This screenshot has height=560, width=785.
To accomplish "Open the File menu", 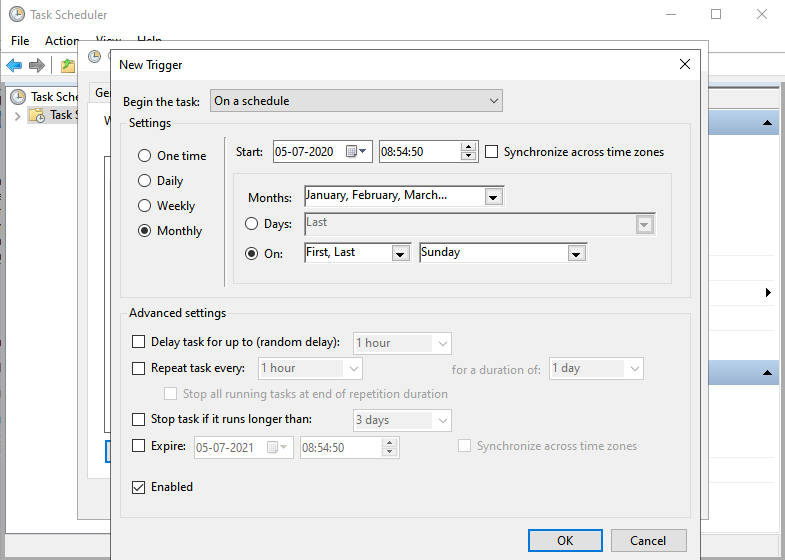I will [20, 41].
